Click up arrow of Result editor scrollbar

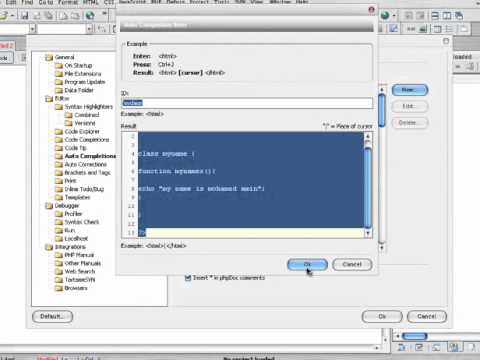point(368,136)
